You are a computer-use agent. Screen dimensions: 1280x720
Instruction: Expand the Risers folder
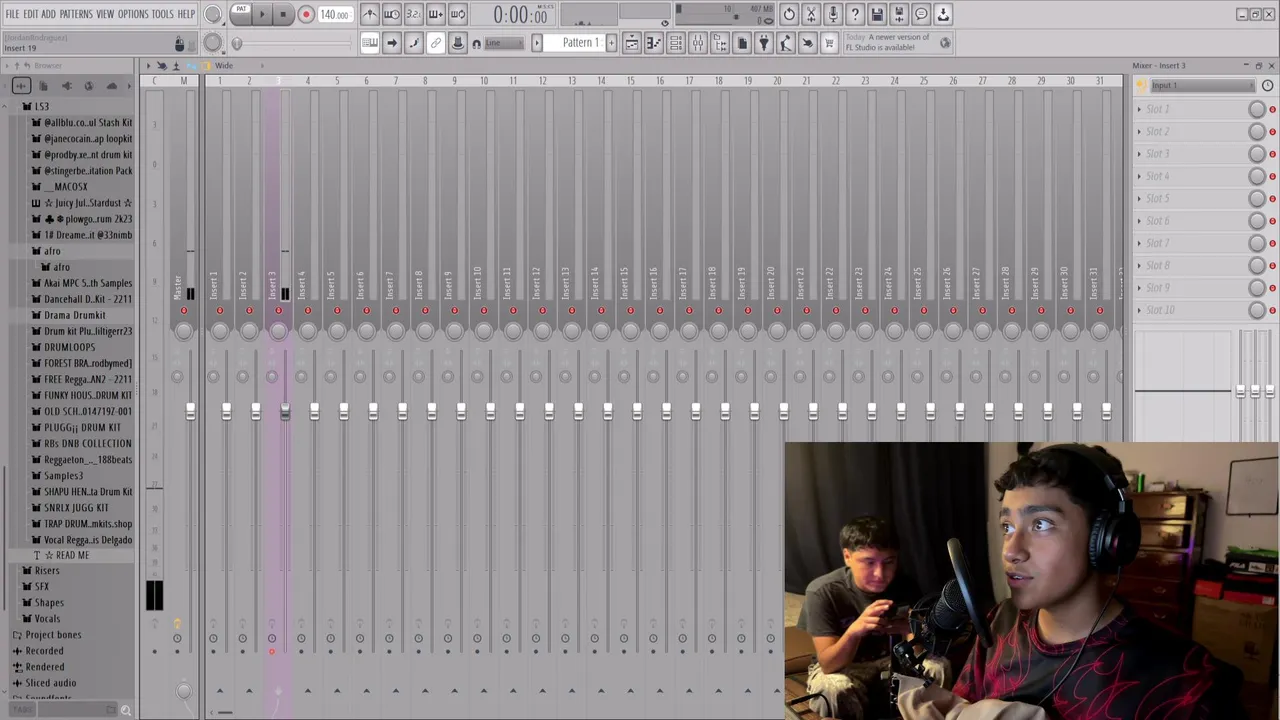tap(47, 570)
